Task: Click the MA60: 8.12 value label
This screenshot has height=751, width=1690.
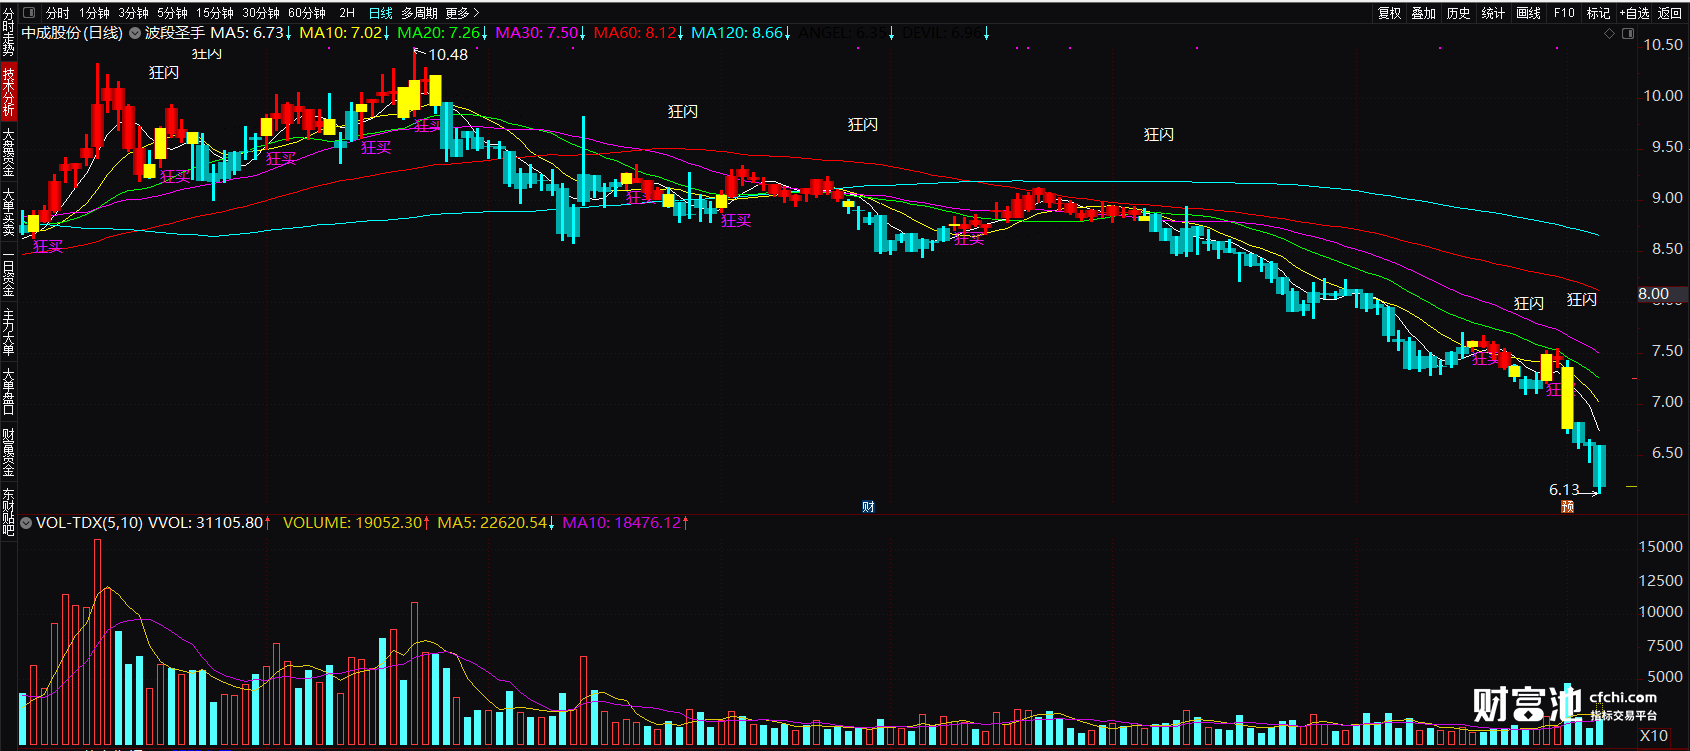Action: click(636, 33)
